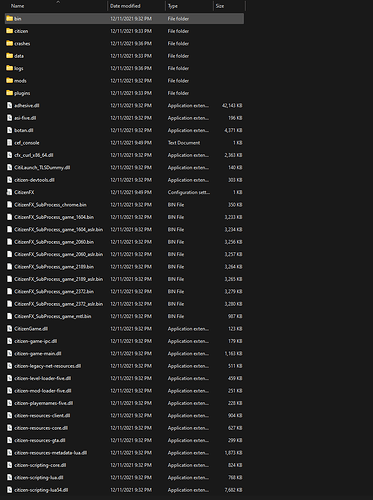Click the CitizenFX configuration settings icon
This screenshot has height=500, width=373.
point(10,192)
